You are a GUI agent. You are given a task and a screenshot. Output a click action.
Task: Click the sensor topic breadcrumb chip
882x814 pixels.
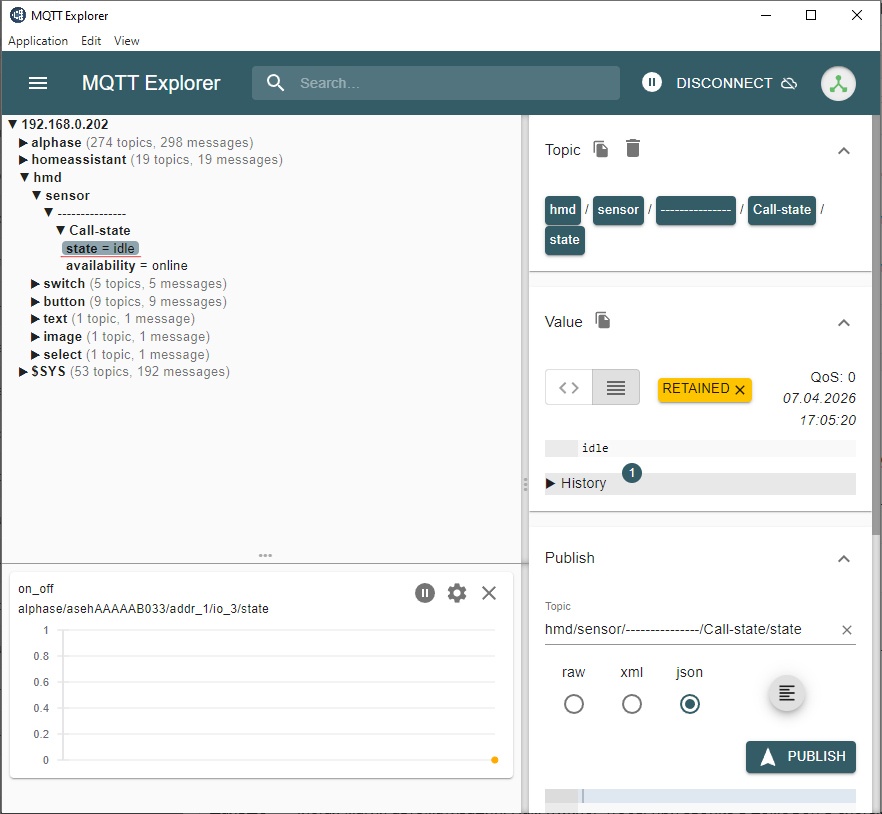[x=618, y=210]
